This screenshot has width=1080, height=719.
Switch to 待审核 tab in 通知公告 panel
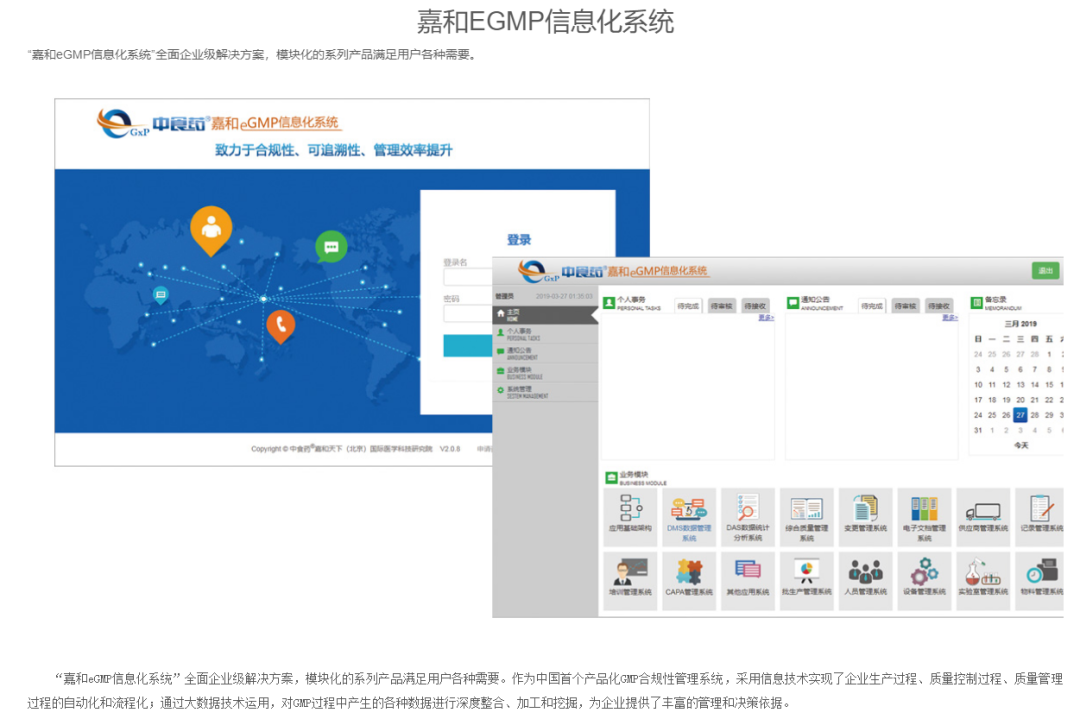coord(905,306)
